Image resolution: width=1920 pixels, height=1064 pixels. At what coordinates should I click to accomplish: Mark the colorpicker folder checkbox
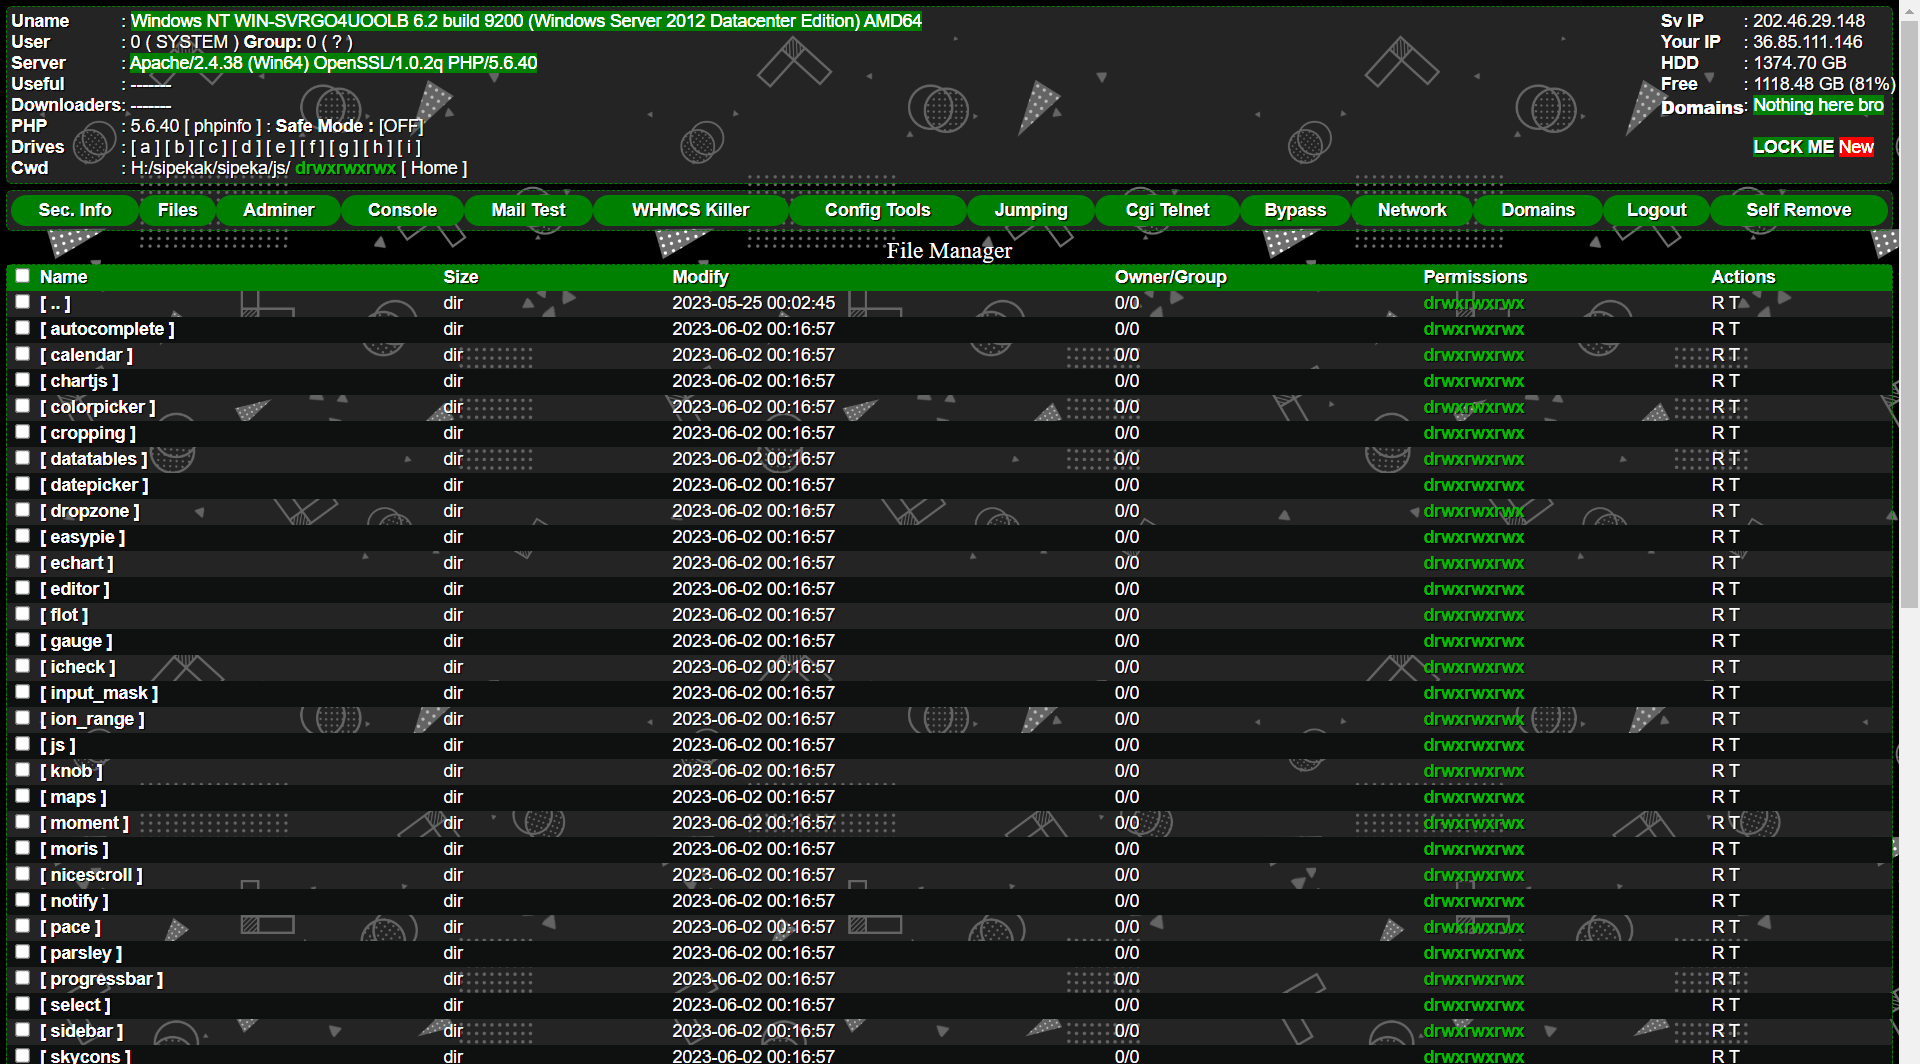[x=22, y=406]
